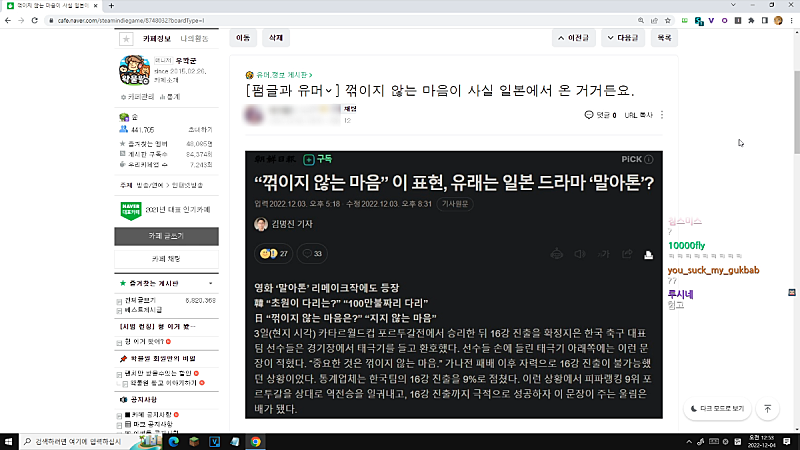Go to next post with 다음글
The width and height of the screenshot is (800, 450).
coord(623,38)
